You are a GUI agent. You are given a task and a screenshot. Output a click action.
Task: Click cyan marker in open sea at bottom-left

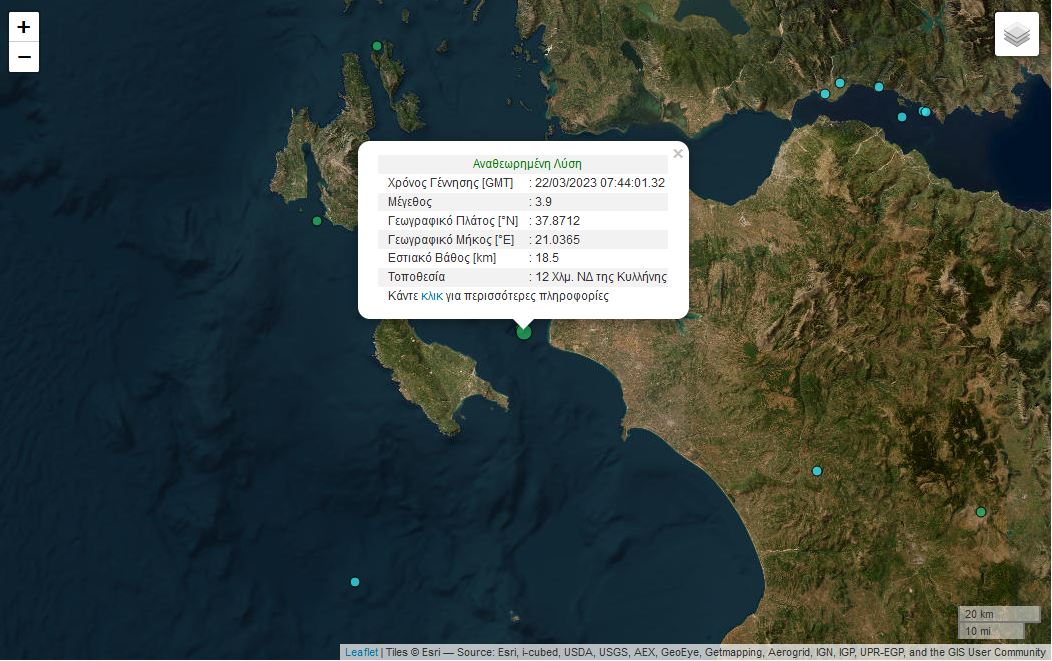pos(355,582)
